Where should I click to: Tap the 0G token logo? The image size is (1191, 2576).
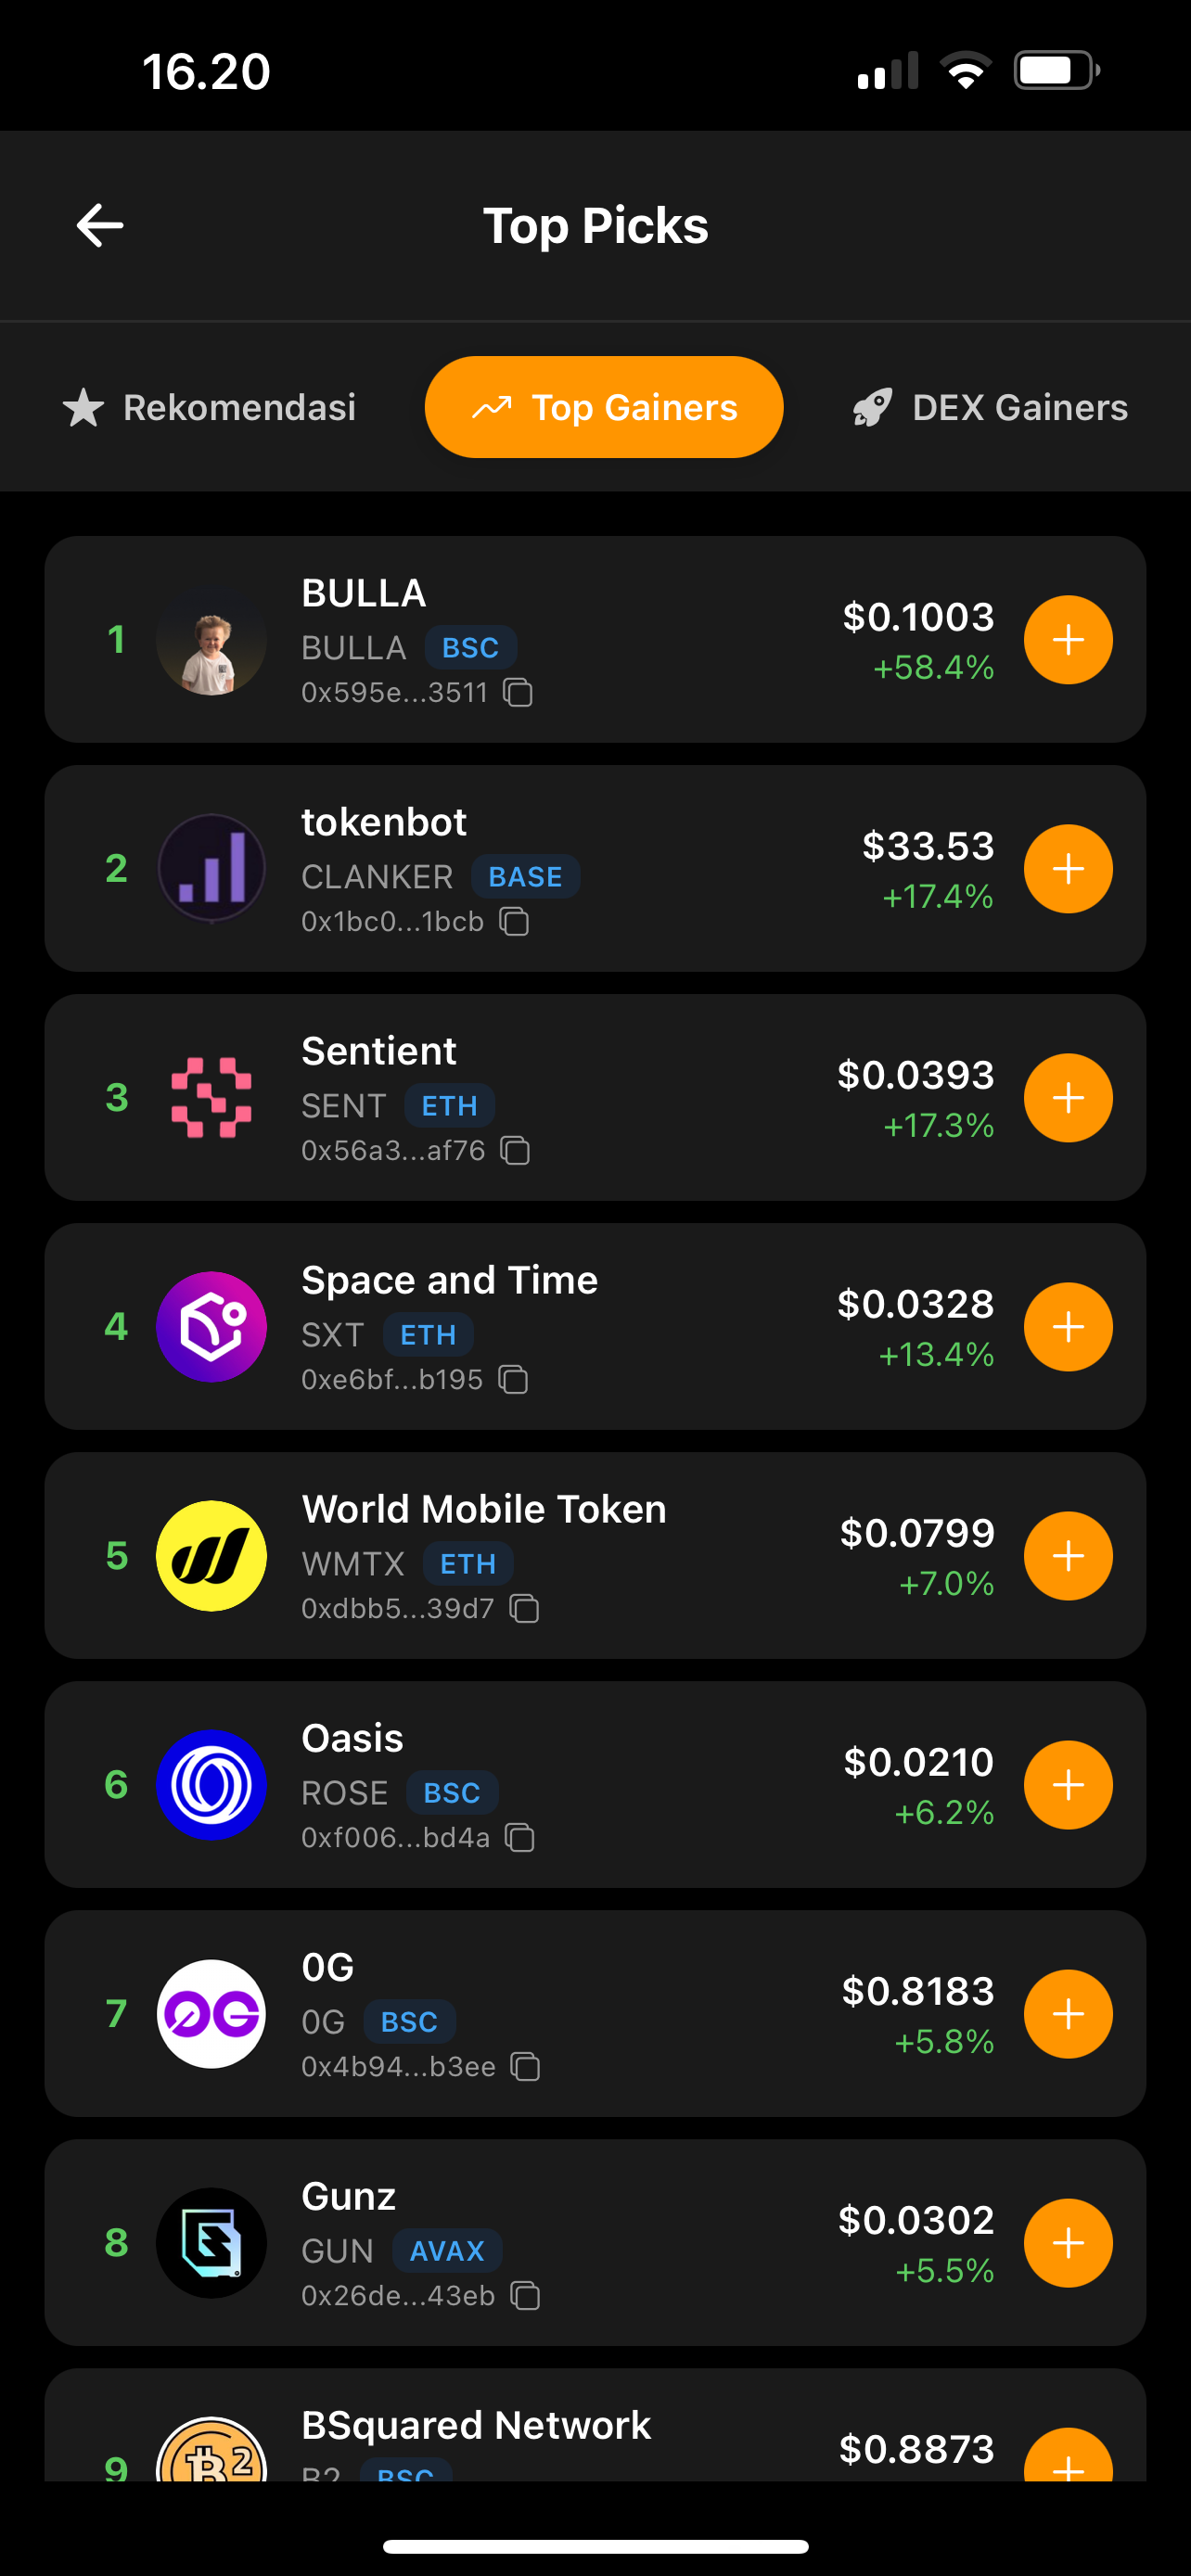[211, 2014]
